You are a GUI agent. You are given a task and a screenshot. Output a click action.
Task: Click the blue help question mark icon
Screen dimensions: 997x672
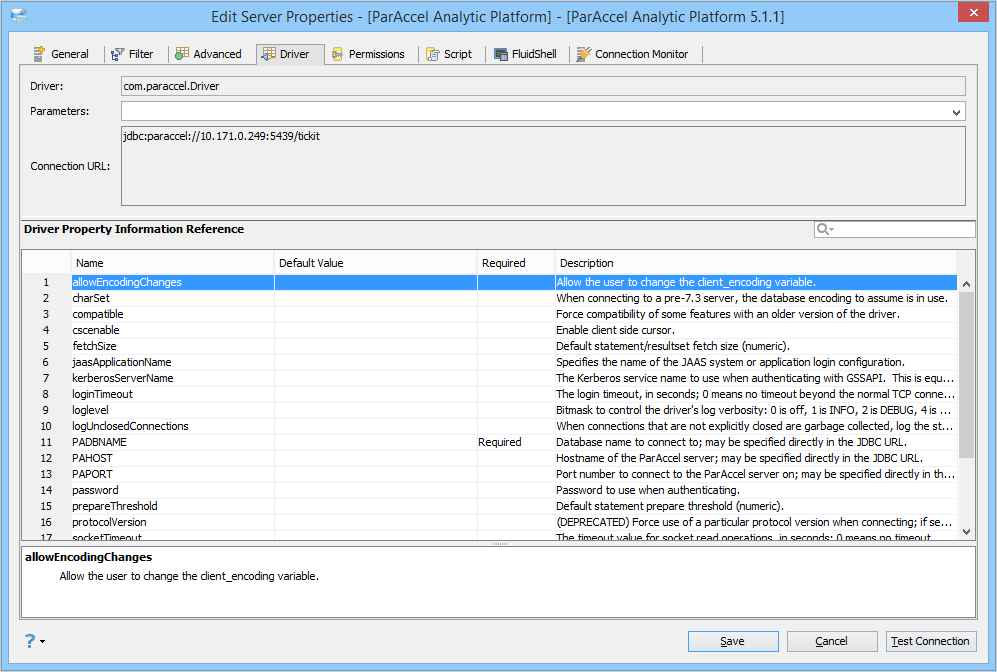[30, 641]
